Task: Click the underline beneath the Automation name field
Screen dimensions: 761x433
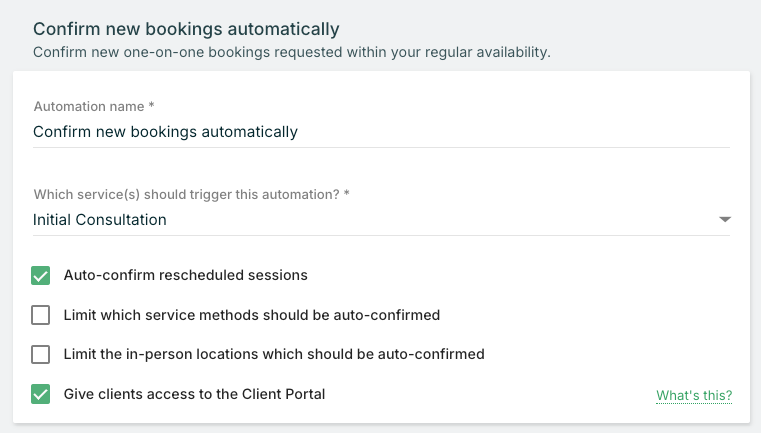Action: click(380, 148)
